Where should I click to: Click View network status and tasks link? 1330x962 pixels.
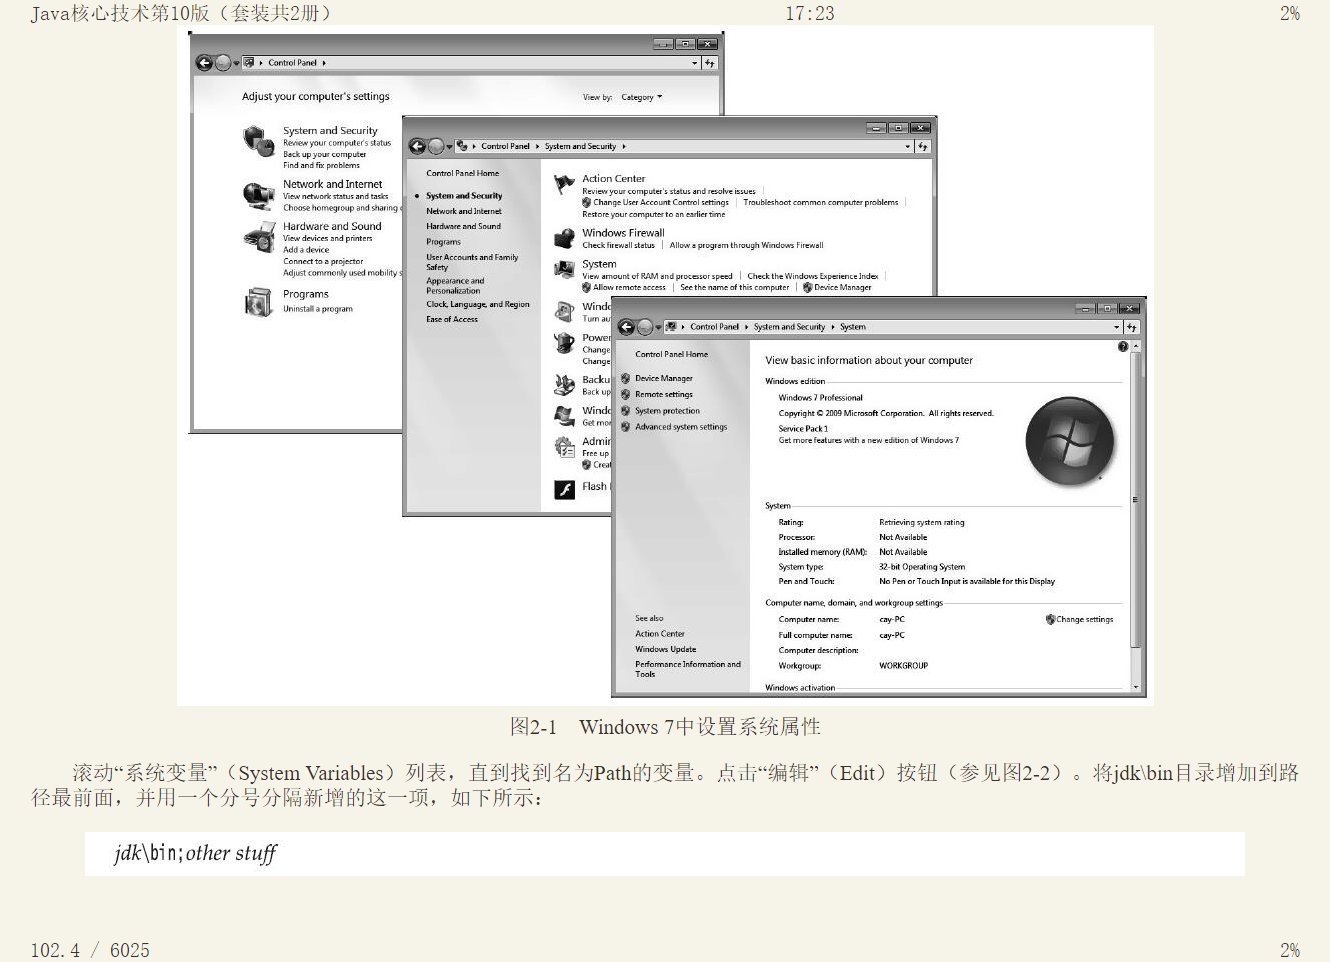click(336, 196)
